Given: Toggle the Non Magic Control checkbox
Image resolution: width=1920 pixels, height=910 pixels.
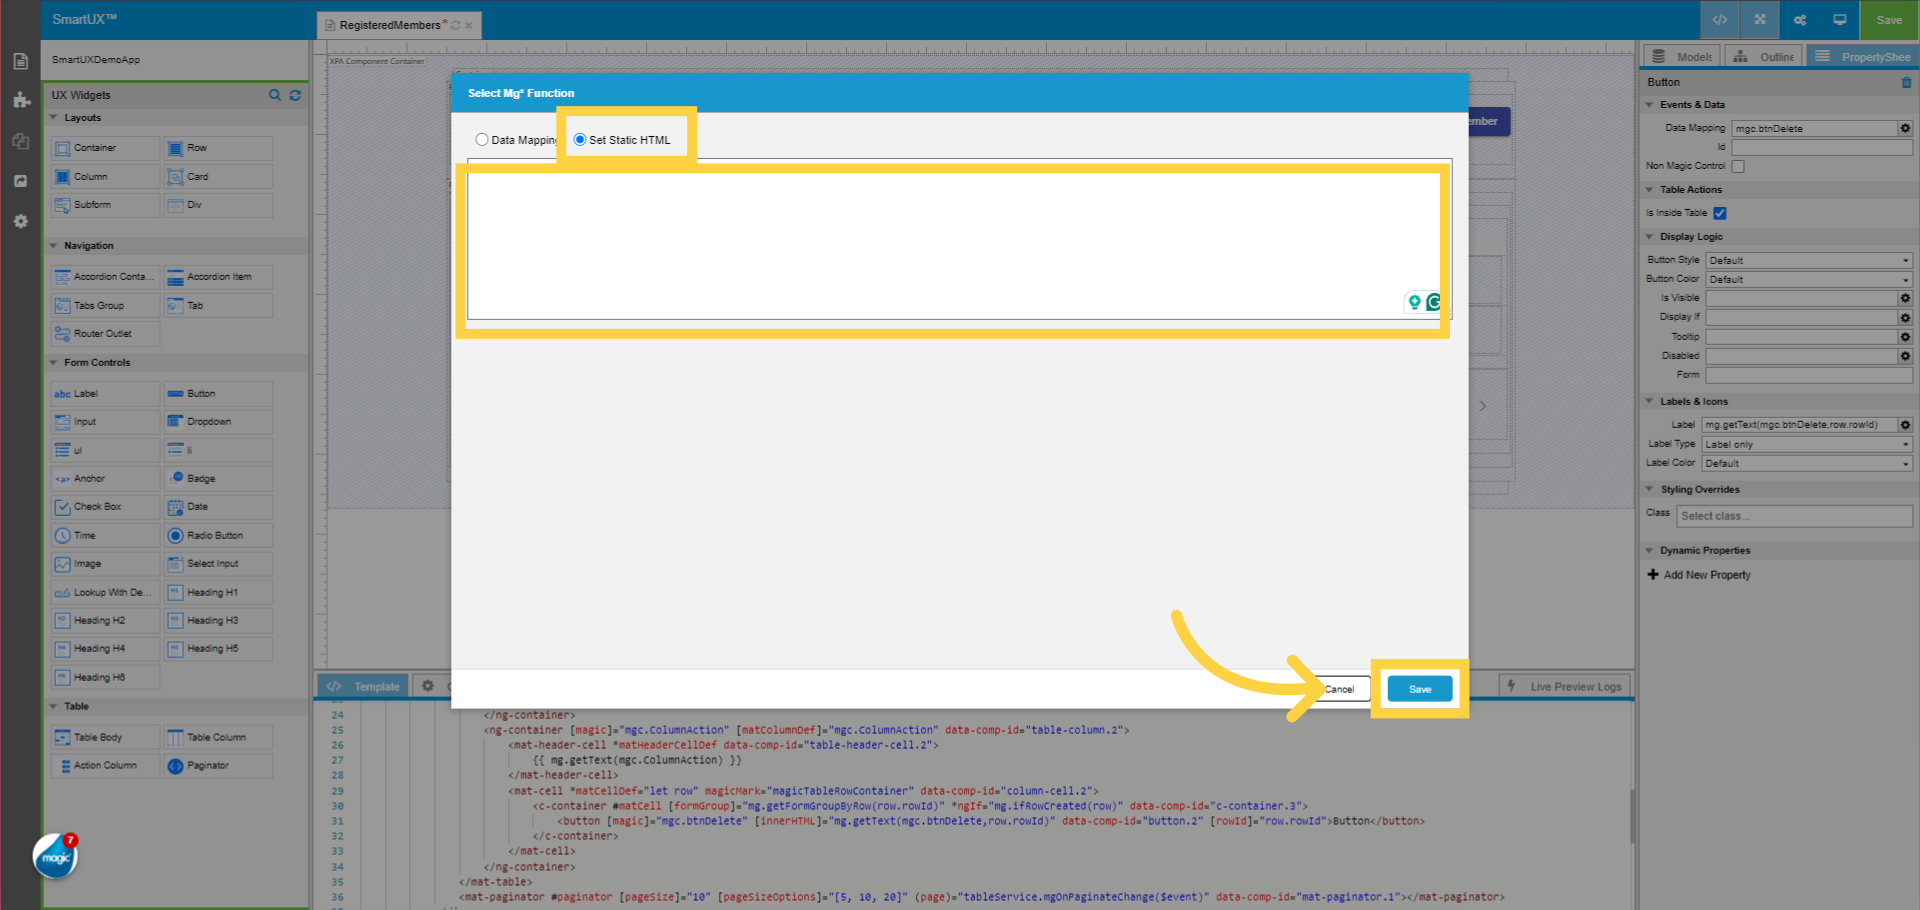Looking at the screenshot, I should (x=1738, y=166).
